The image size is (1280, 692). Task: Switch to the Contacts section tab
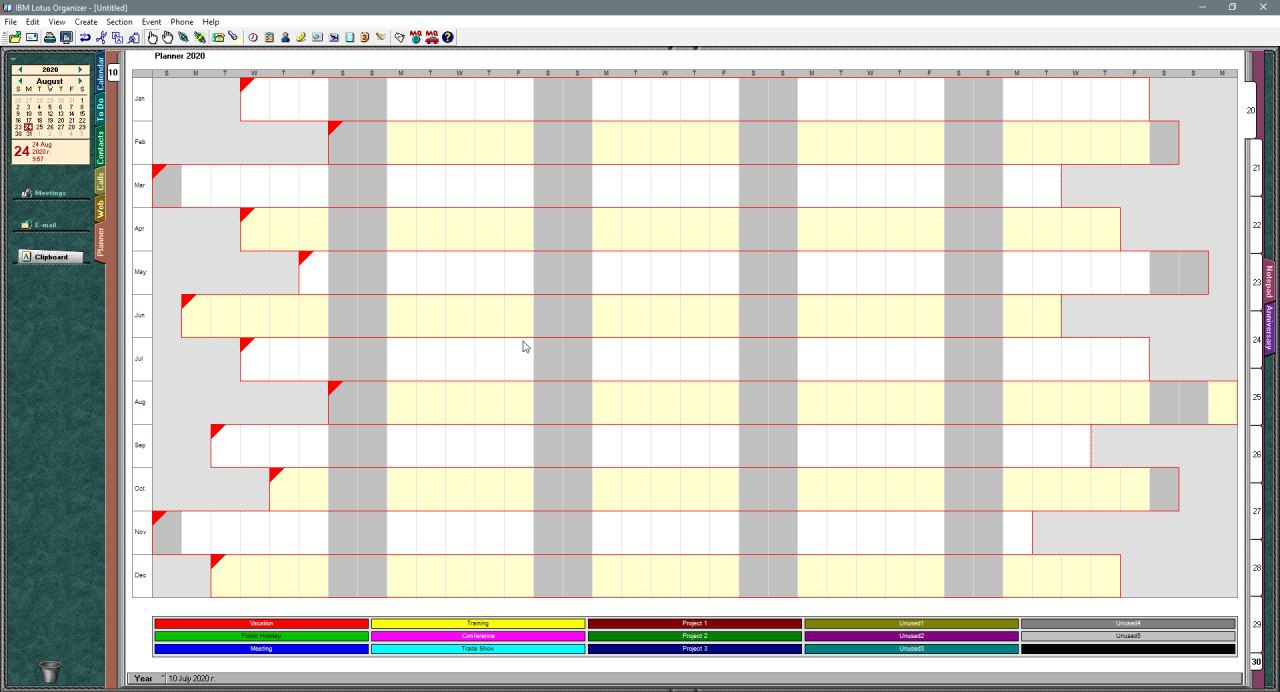100,147
